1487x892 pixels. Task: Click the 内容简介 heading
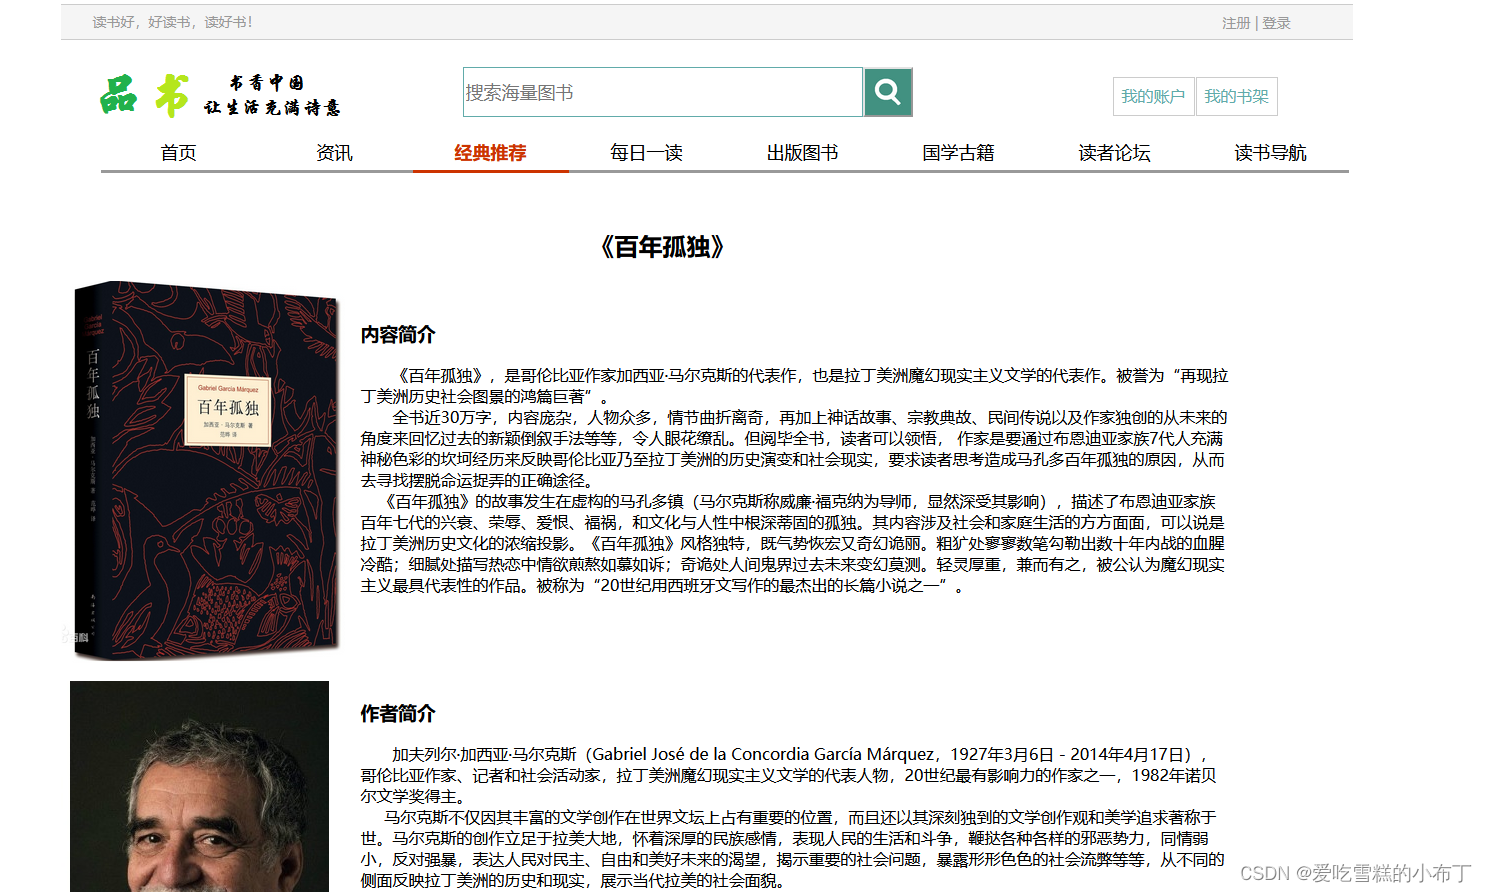click(398, 335)
